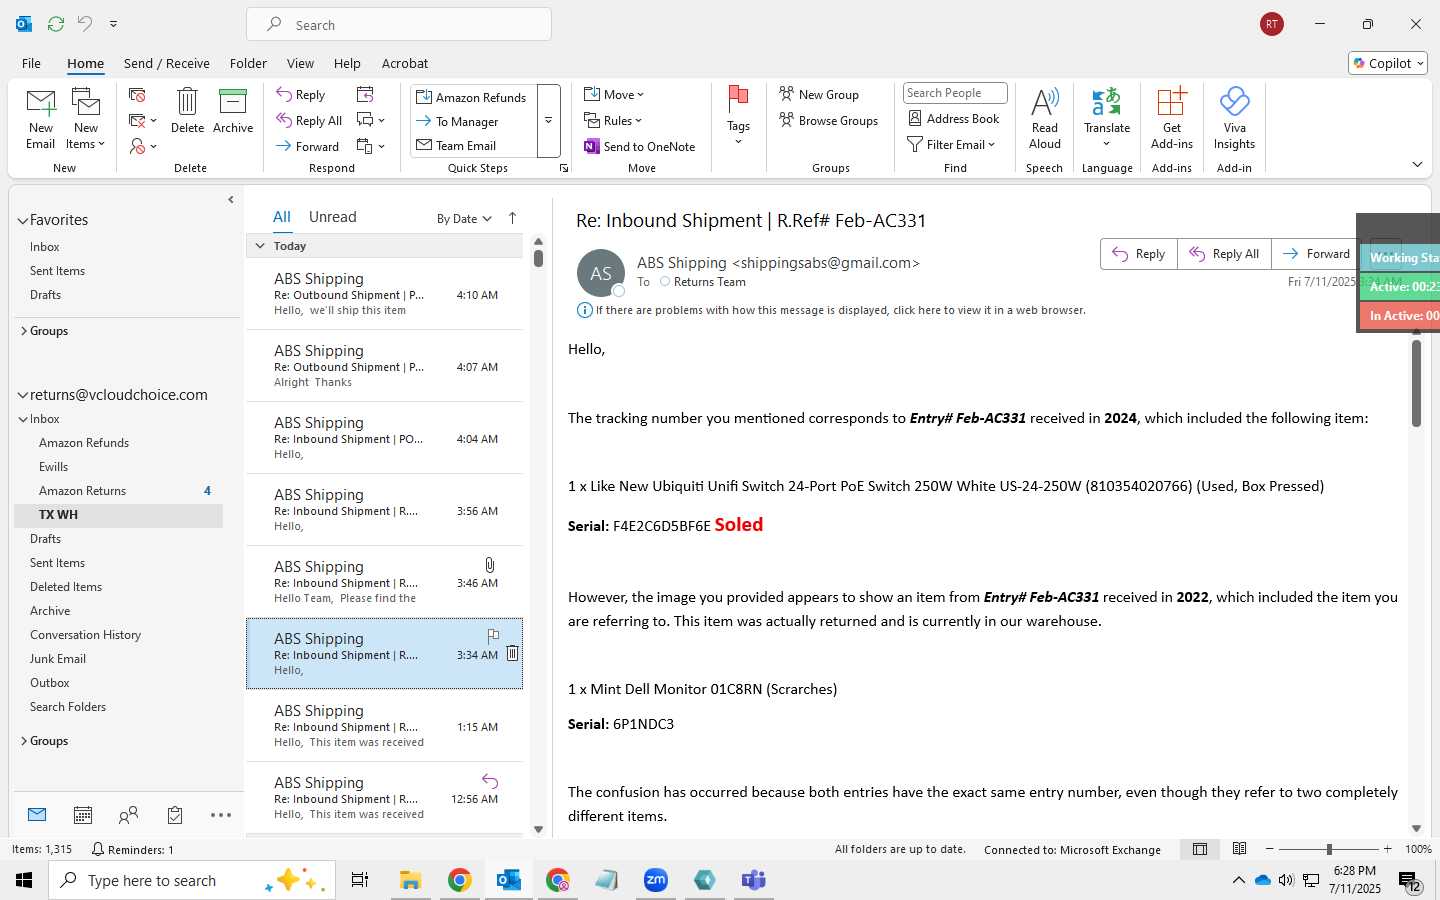Screen dimensions: 1440x900
Task: Open the Tags menu
Action: [x=738, y=116]
